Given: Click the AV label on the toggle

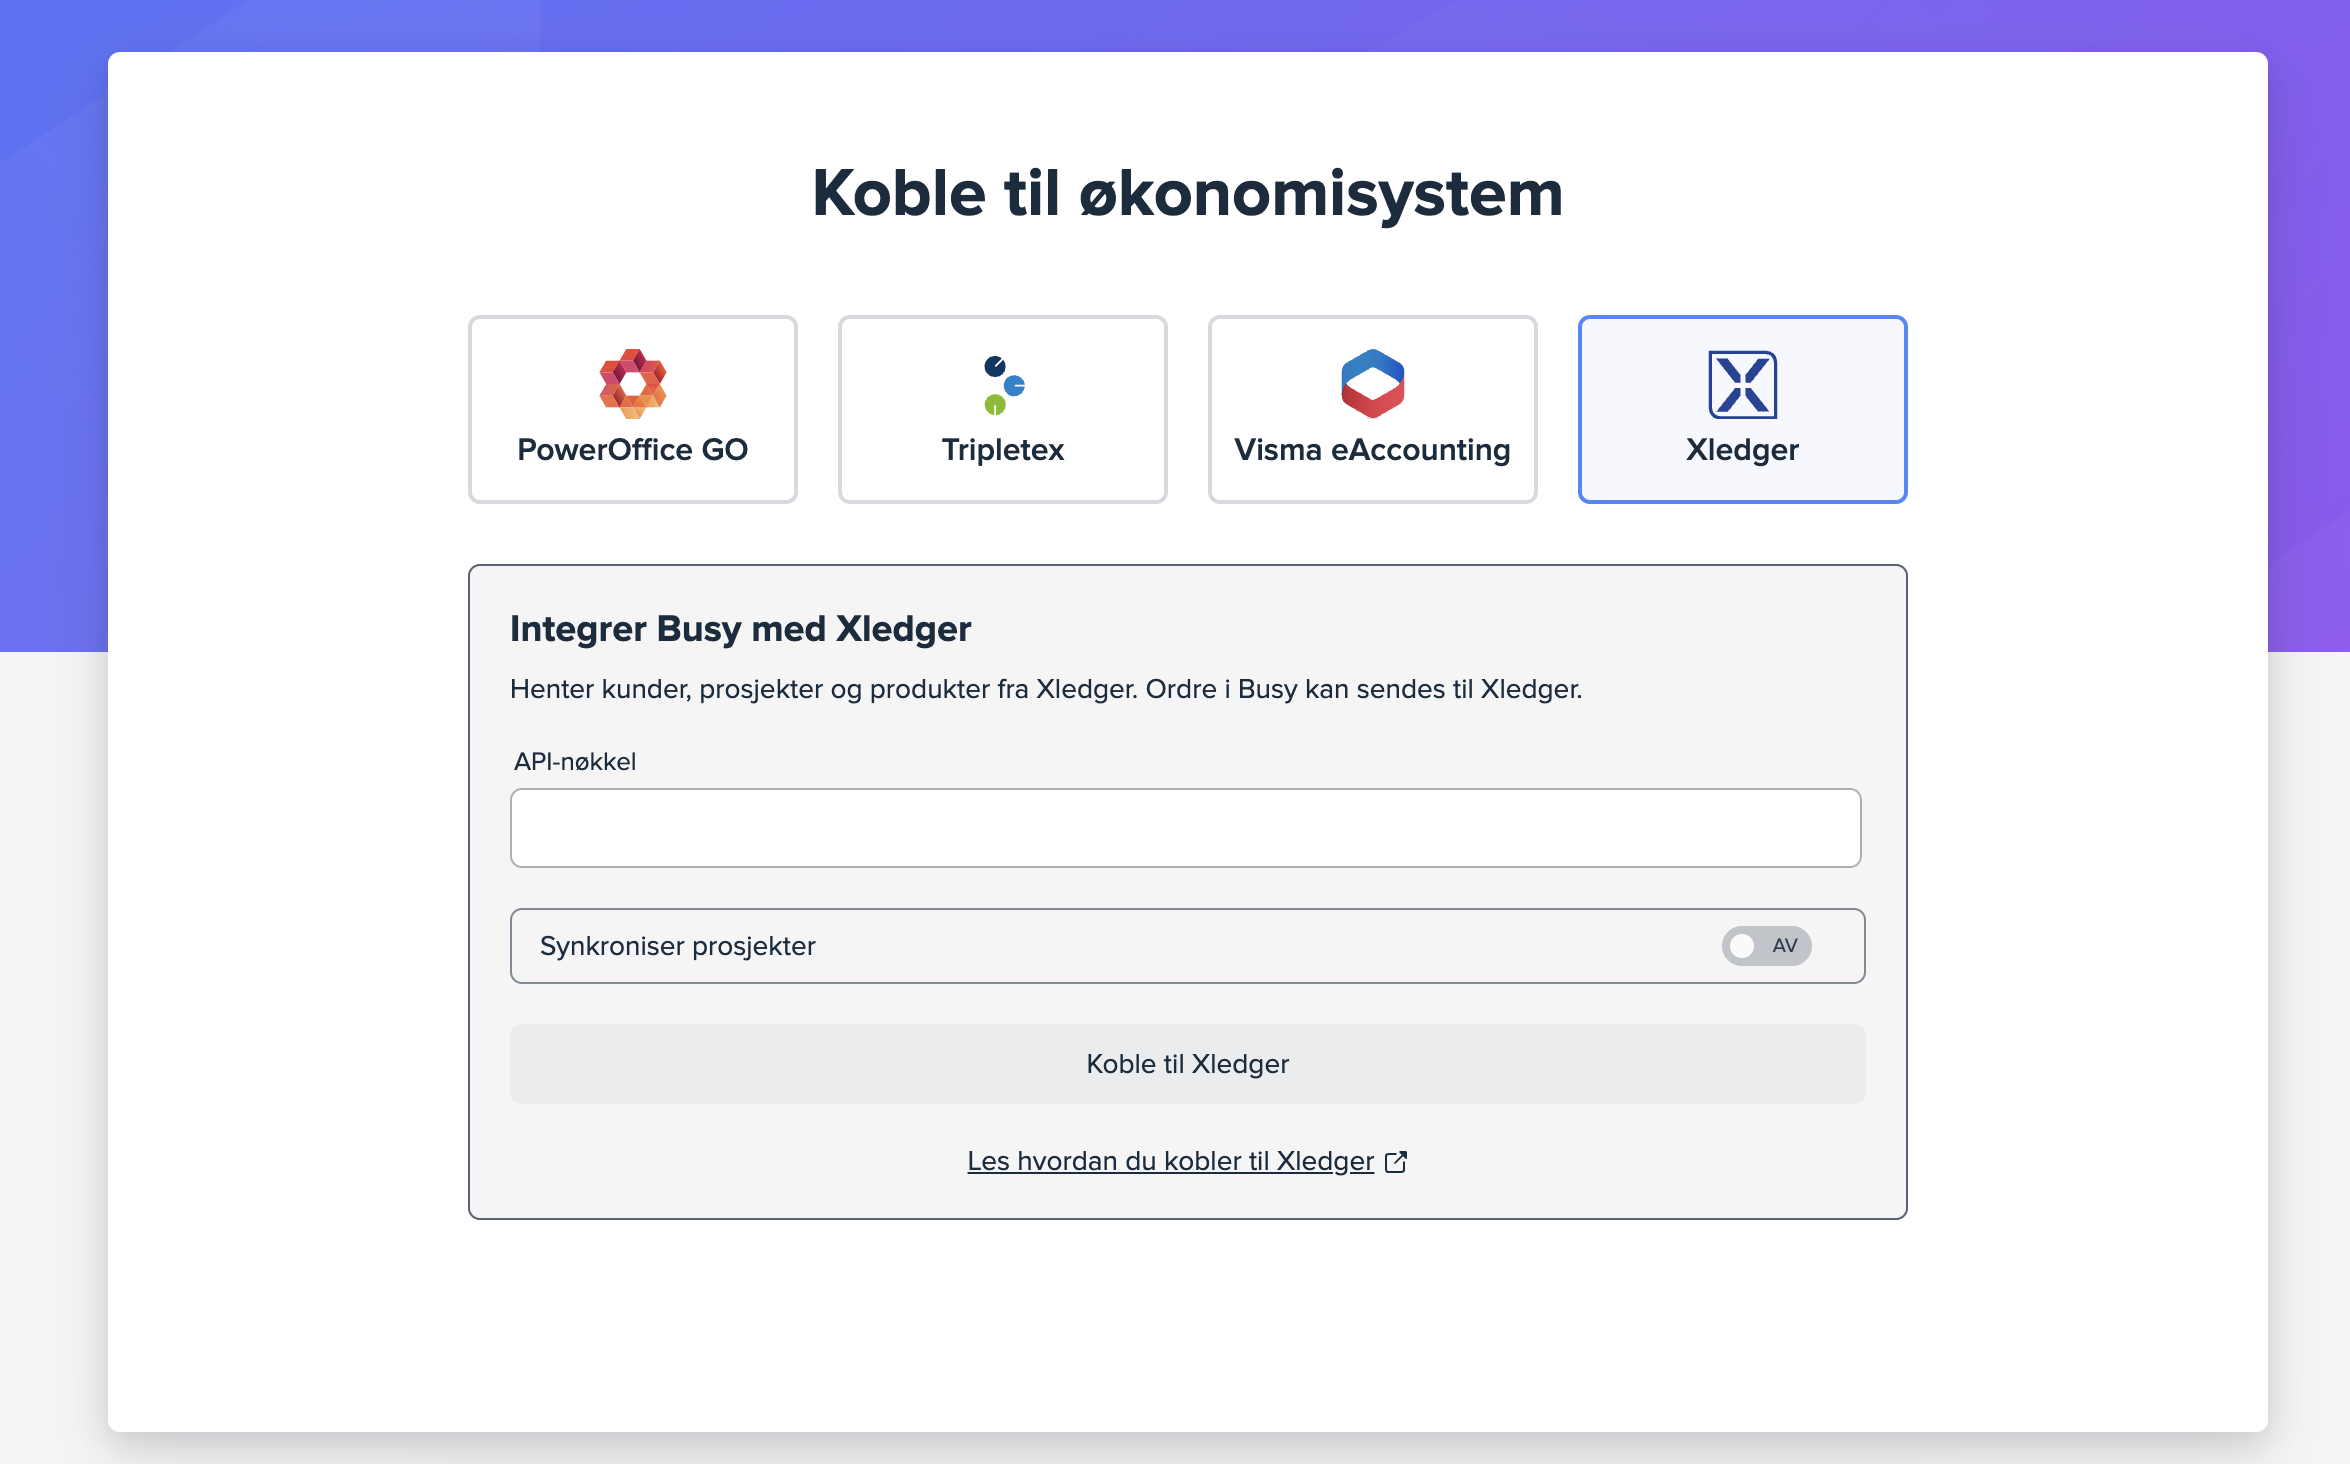Looking at the screenshot, I should (x=1785, y=946).
